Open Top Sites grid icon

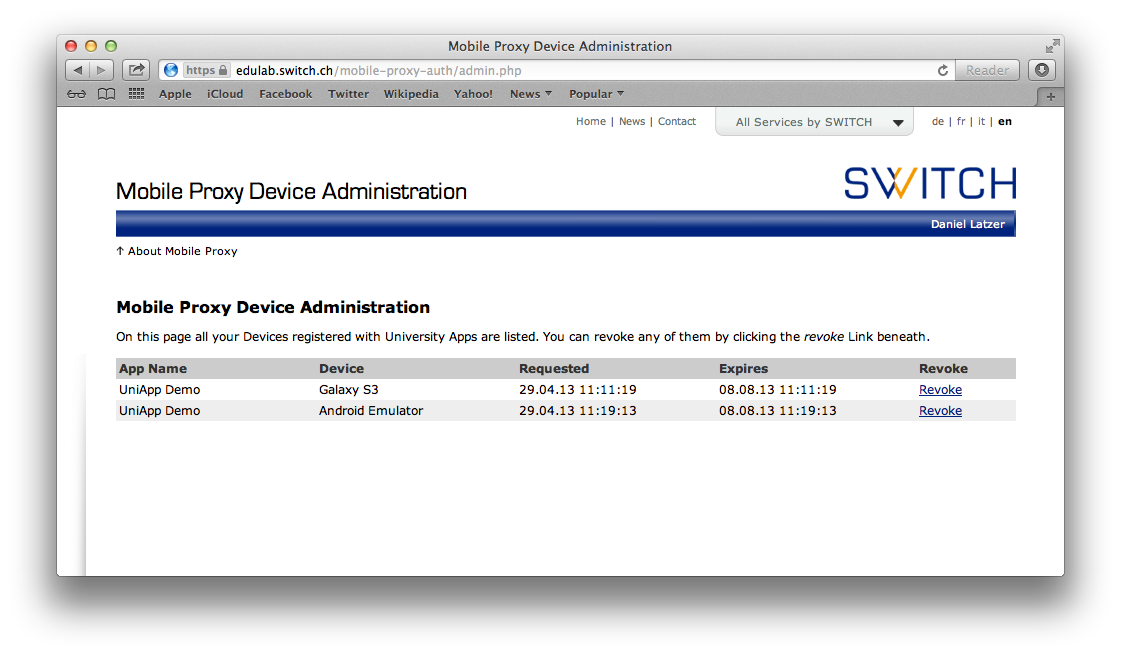pyautogui.click(x=137, y=94)
